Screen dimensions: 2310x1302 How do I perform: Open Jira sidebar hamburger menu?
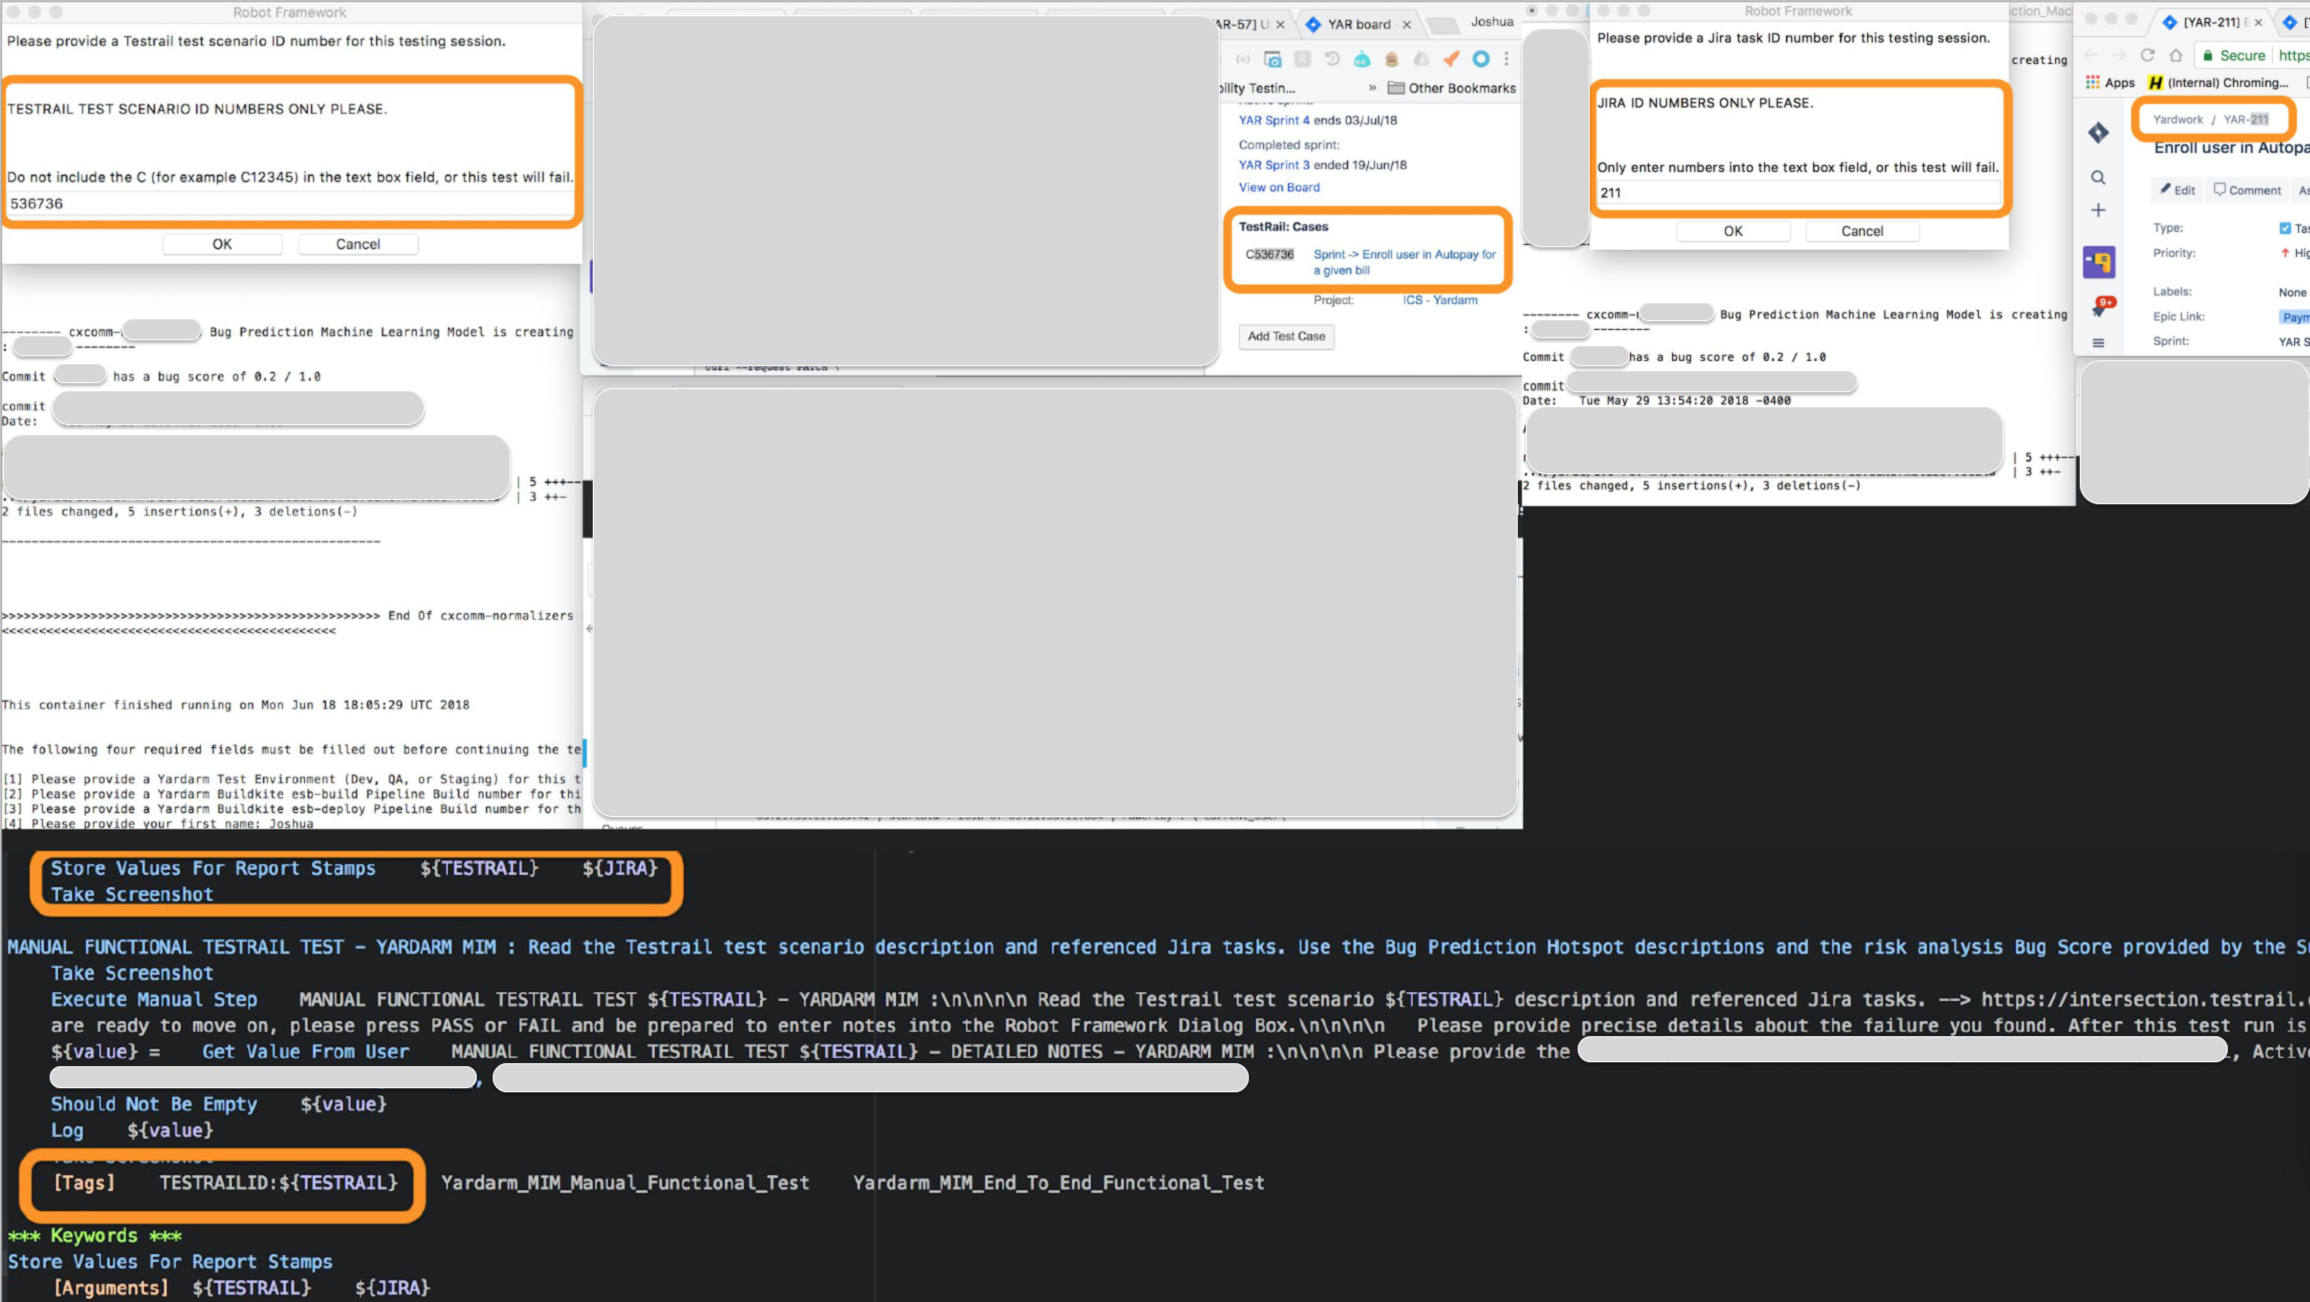pyautogui.click(x=2098, y=343)
